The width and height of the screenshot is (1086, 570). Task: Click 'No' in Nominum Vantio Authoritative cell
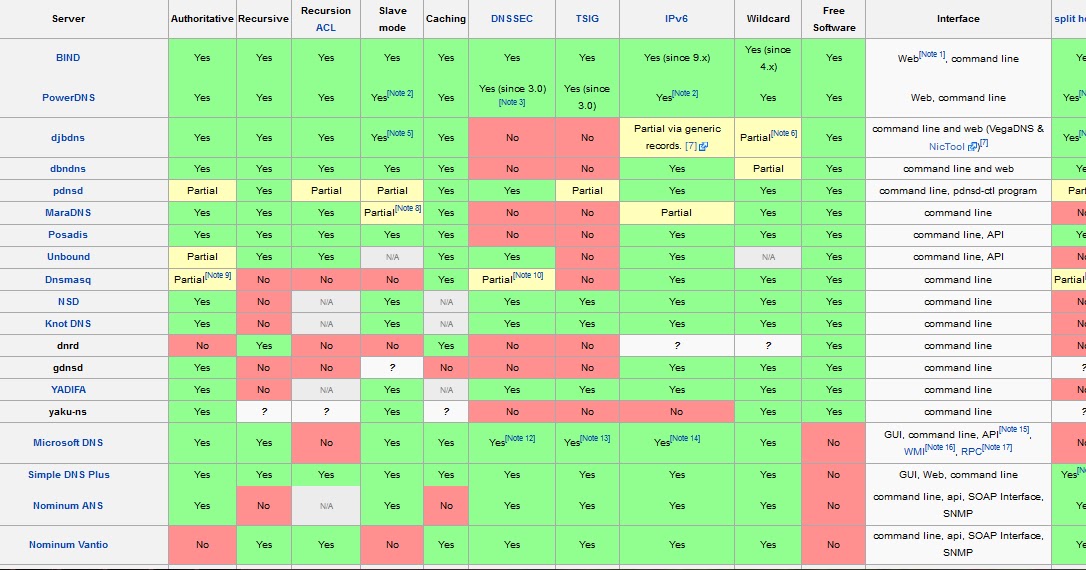pyautogui.click(x=202, y=545)
